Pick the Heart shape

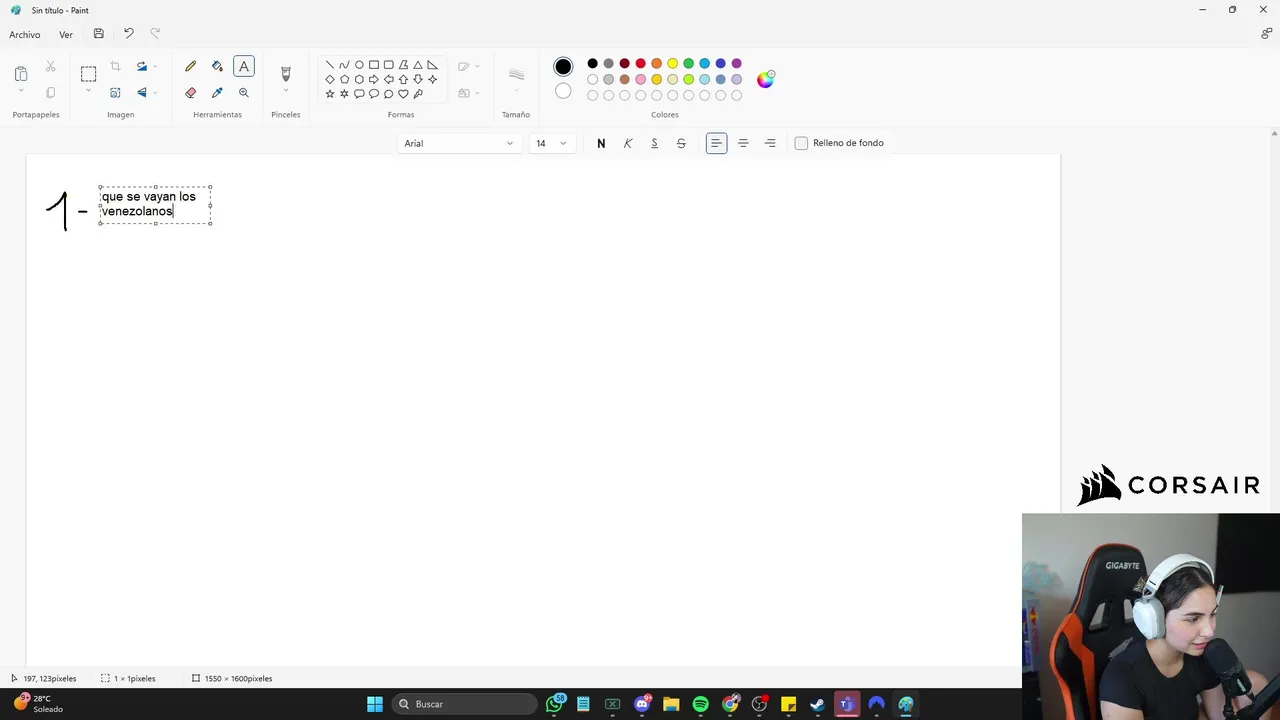[x=403, y=94]
